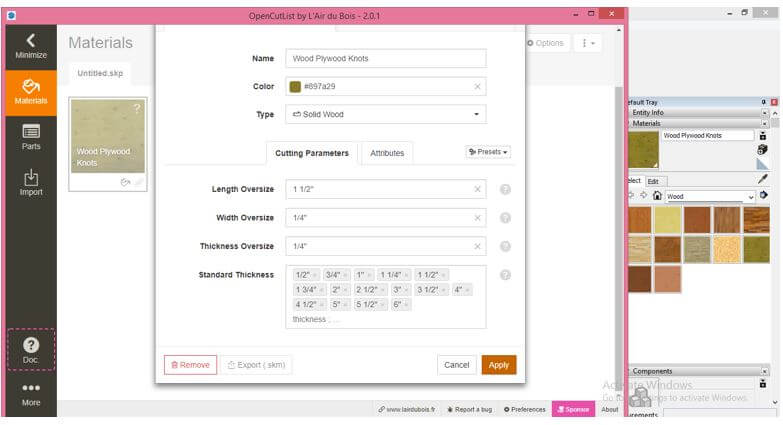Click the #897a29 color swatch
Image resolution: width=783 pixels, height=425 pixels.
click(x=295, y=86)
